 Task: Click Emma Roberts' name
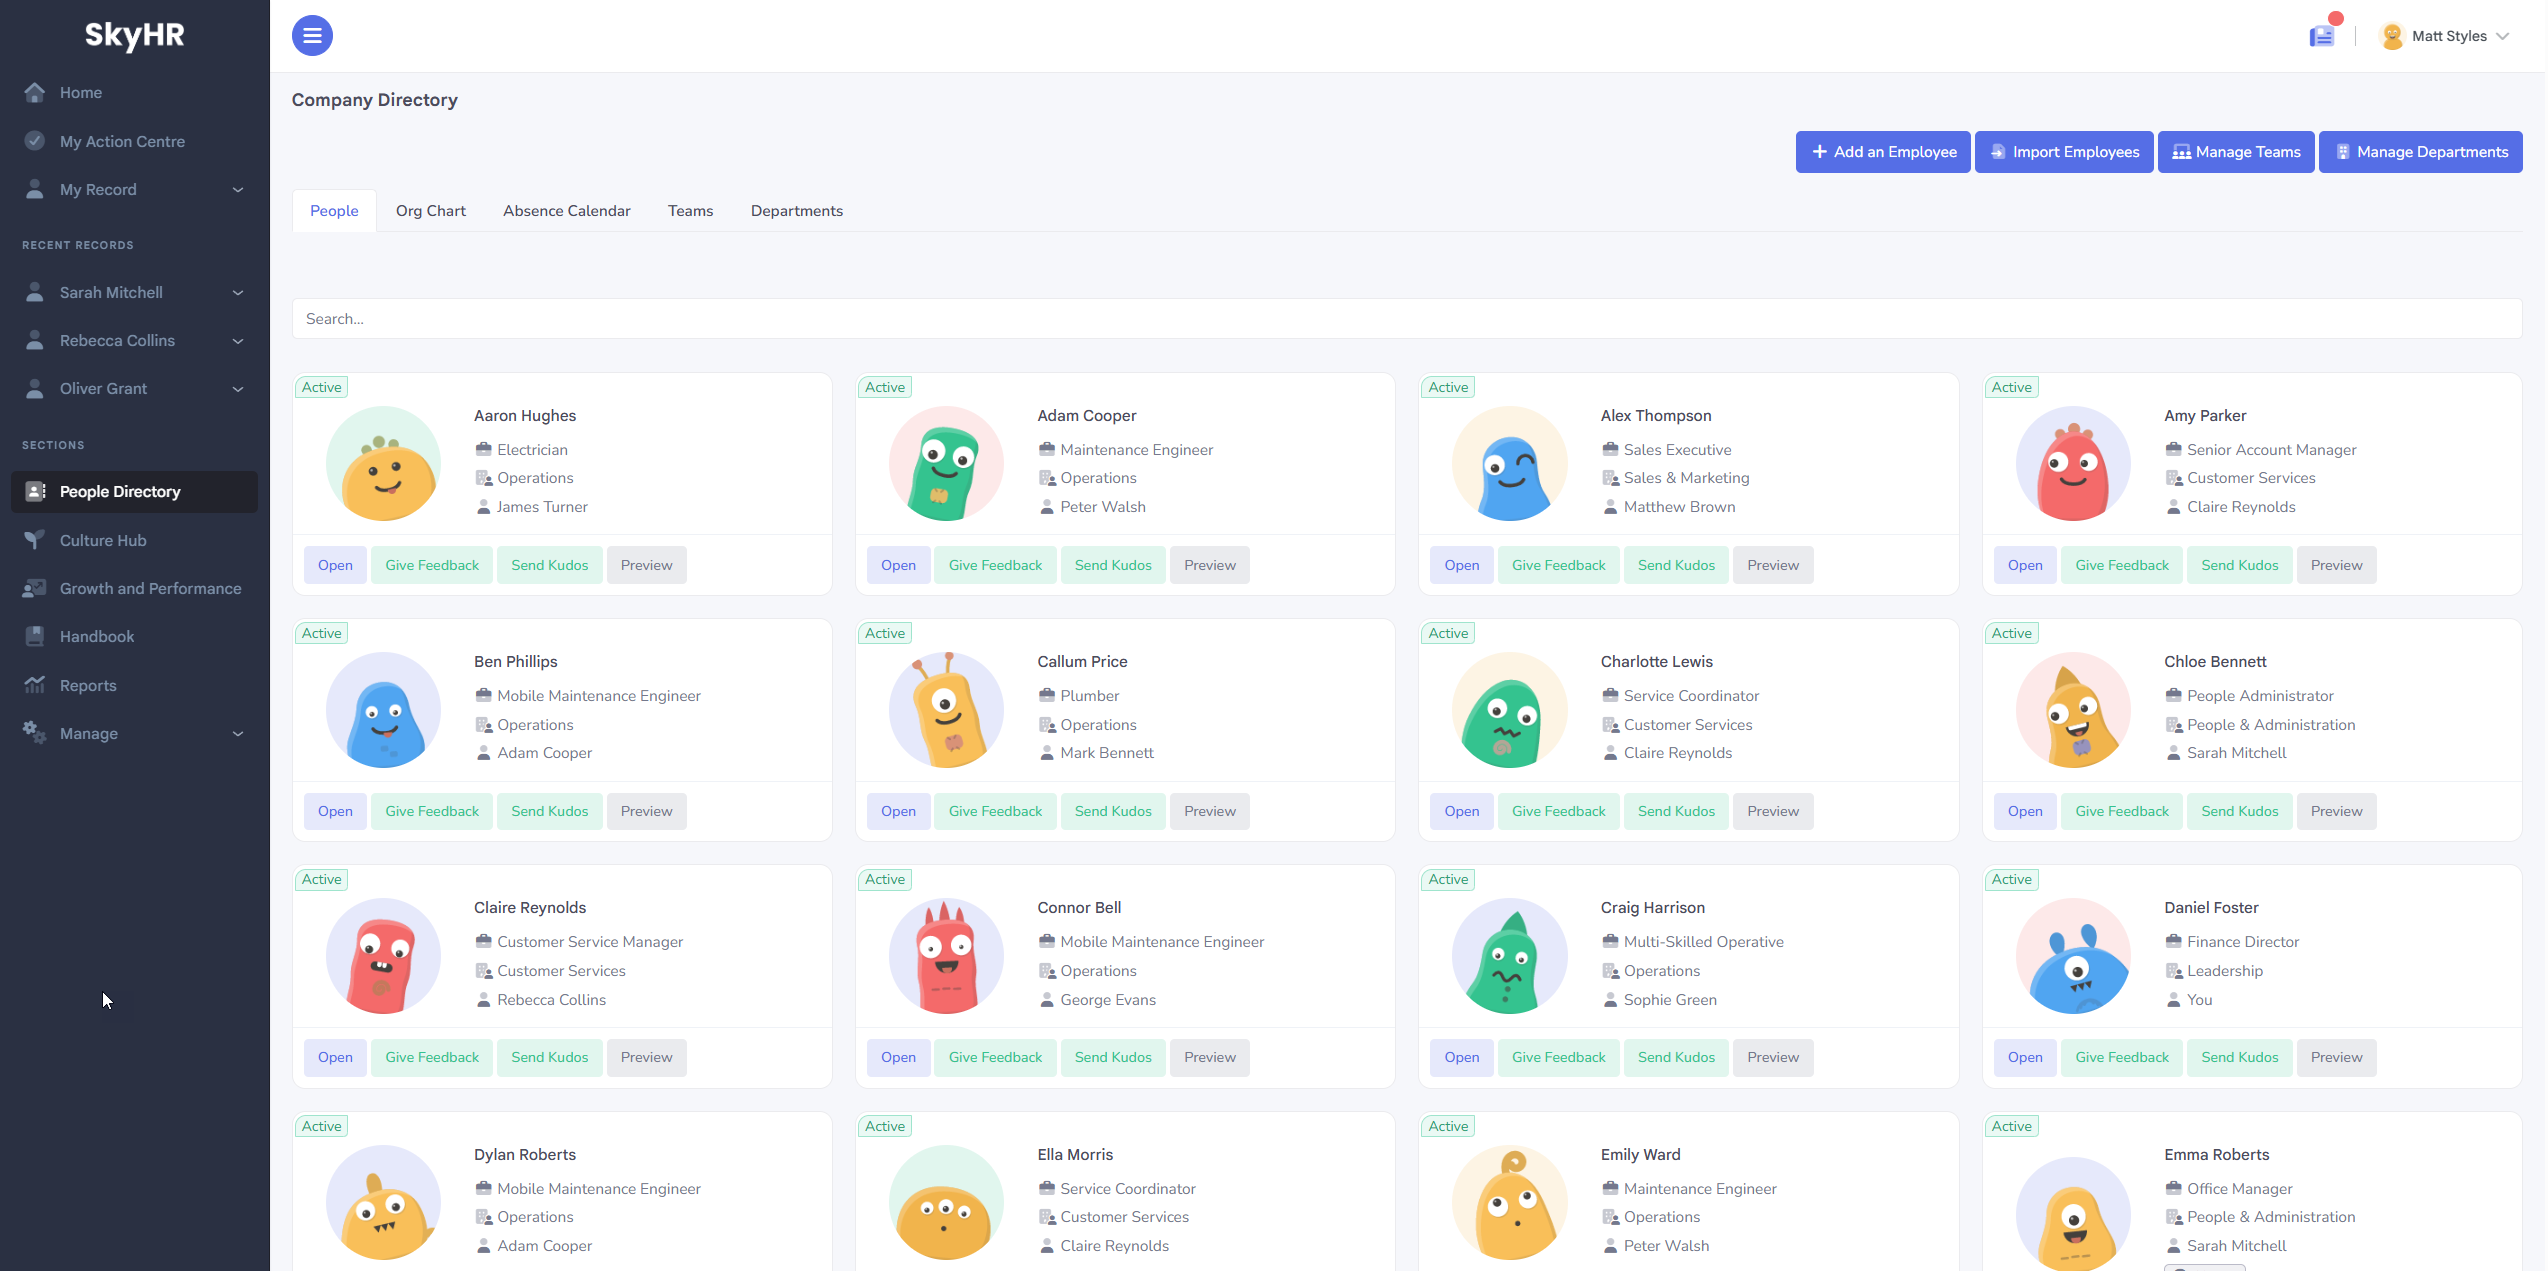tap(2216, 1154)
